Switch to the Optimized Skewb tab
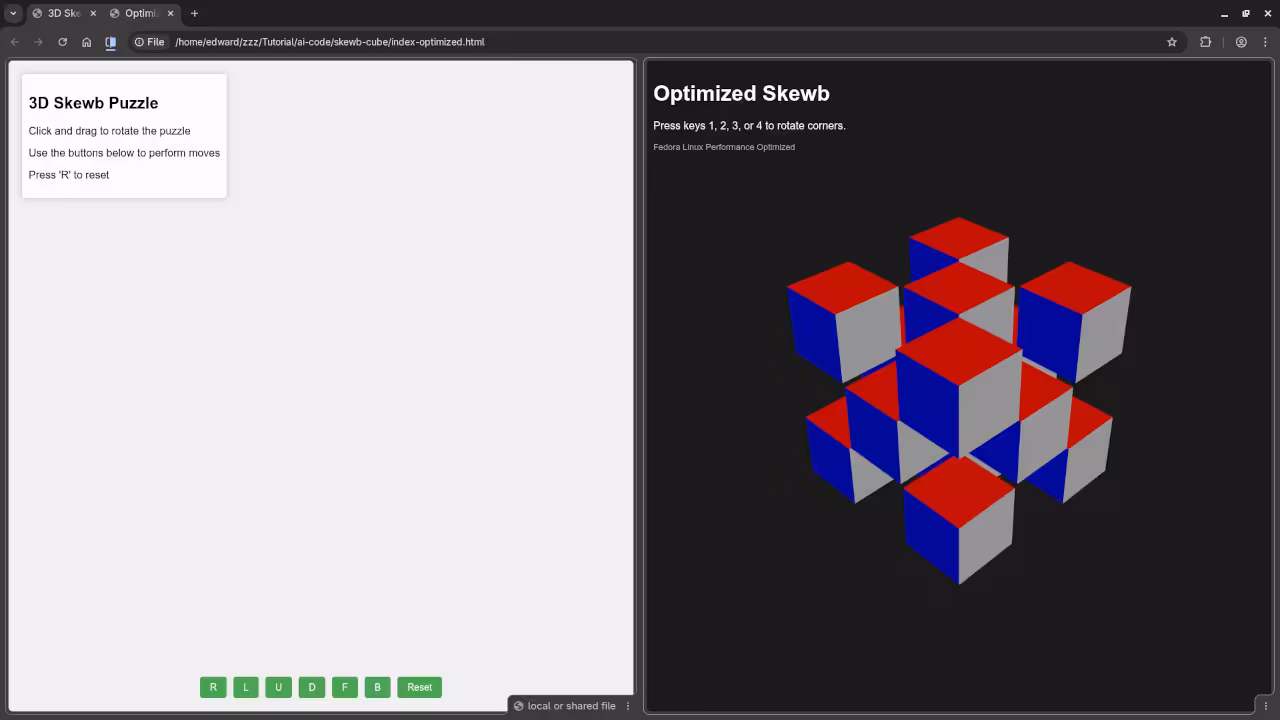Image resolution: width=1280 pixels, height=720 pixels. 138,13
